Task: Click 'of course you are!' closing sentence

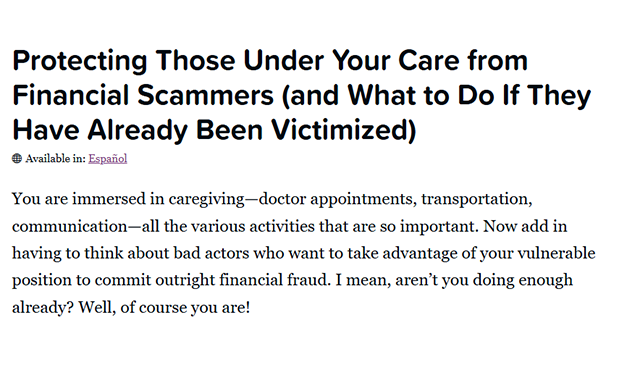Action: [185, 307]
